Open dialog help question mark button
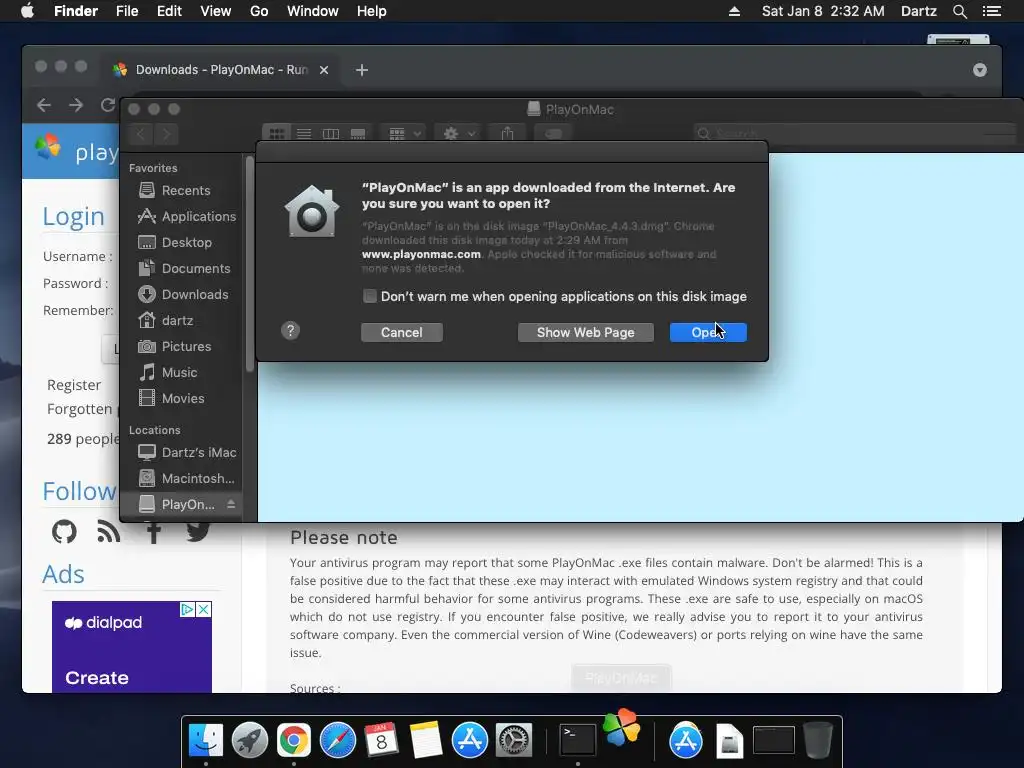The height and width of the screenshot is (768, 1024). click(291, 330)
